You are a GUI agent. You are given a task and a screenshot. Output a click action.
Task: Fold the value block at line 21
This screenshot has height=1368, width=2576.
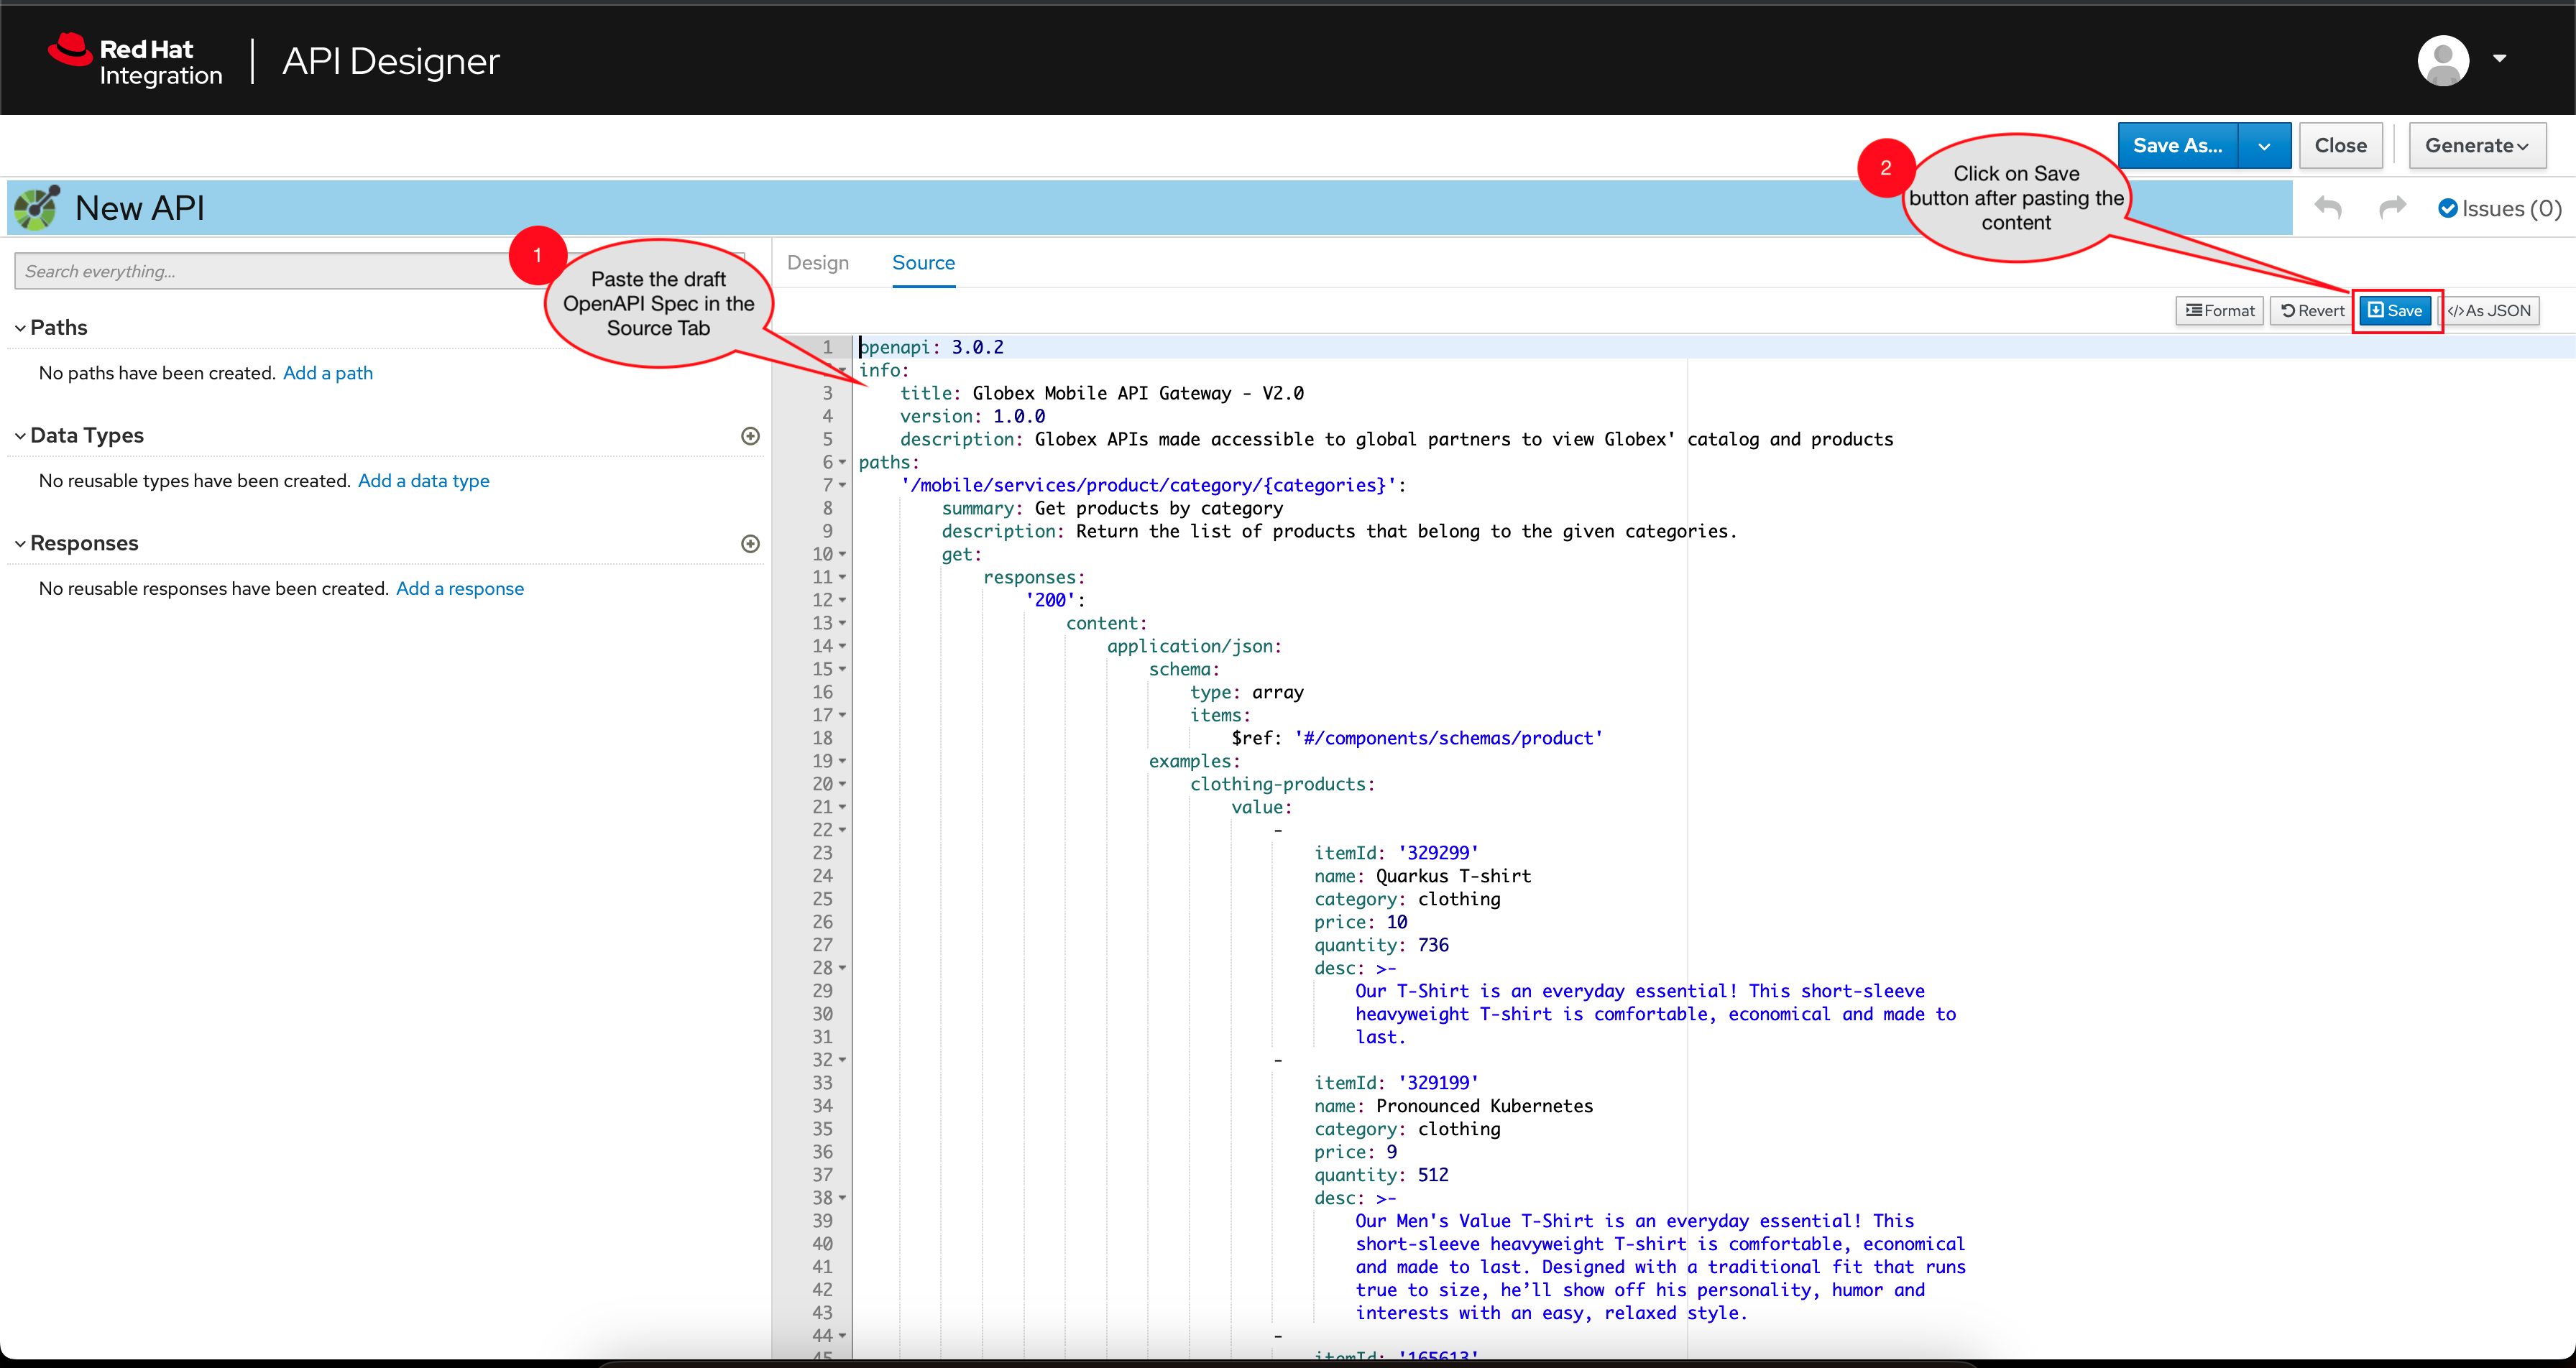click(x=842, y=807)
